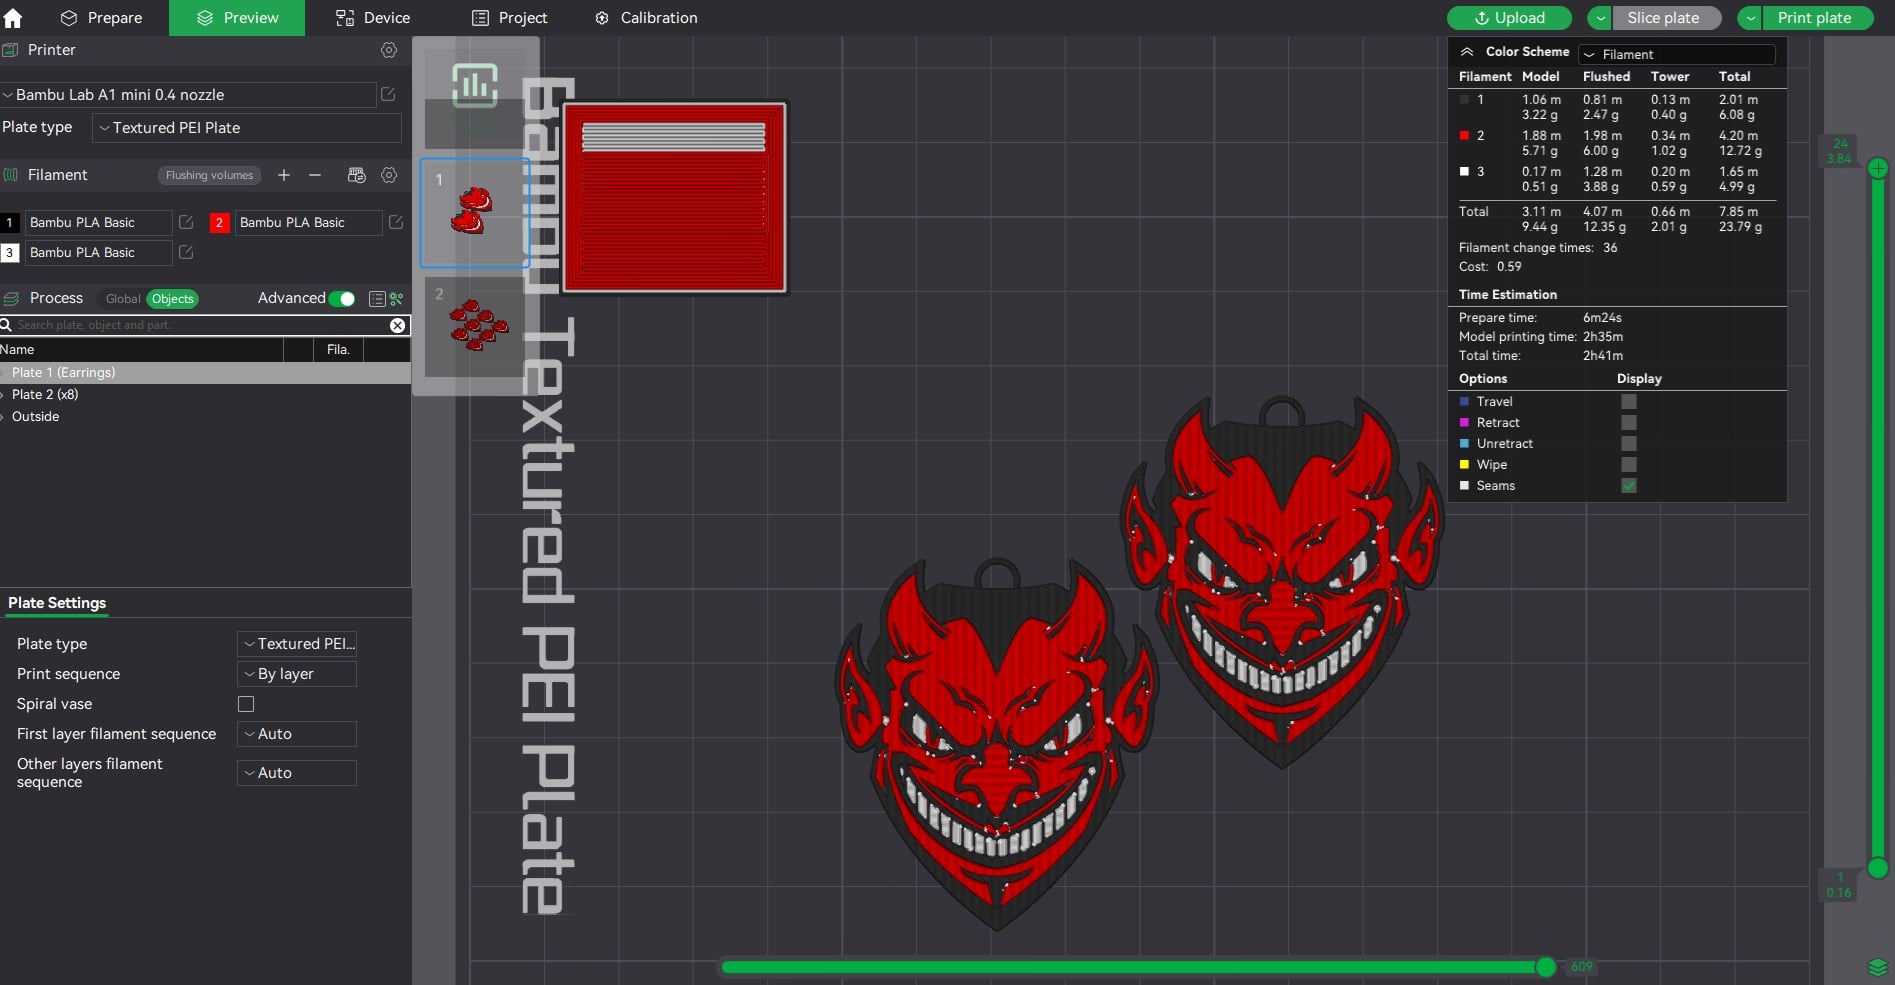Viewport: 1895px width, 985px height.
Task: Open Print sequence By layer dropdown
Action: [297, 674]
